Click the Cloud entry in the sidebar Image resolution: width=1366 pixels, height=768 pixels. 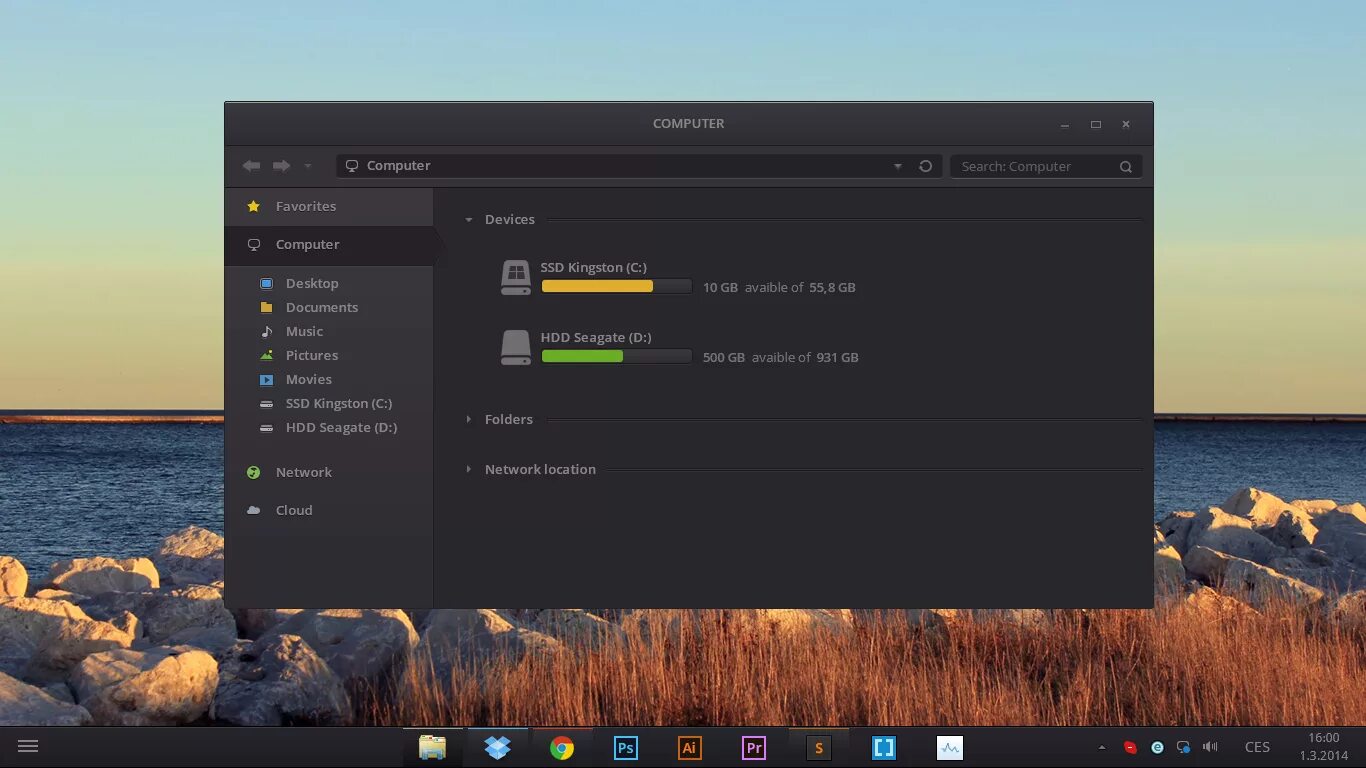coord(294,510)
